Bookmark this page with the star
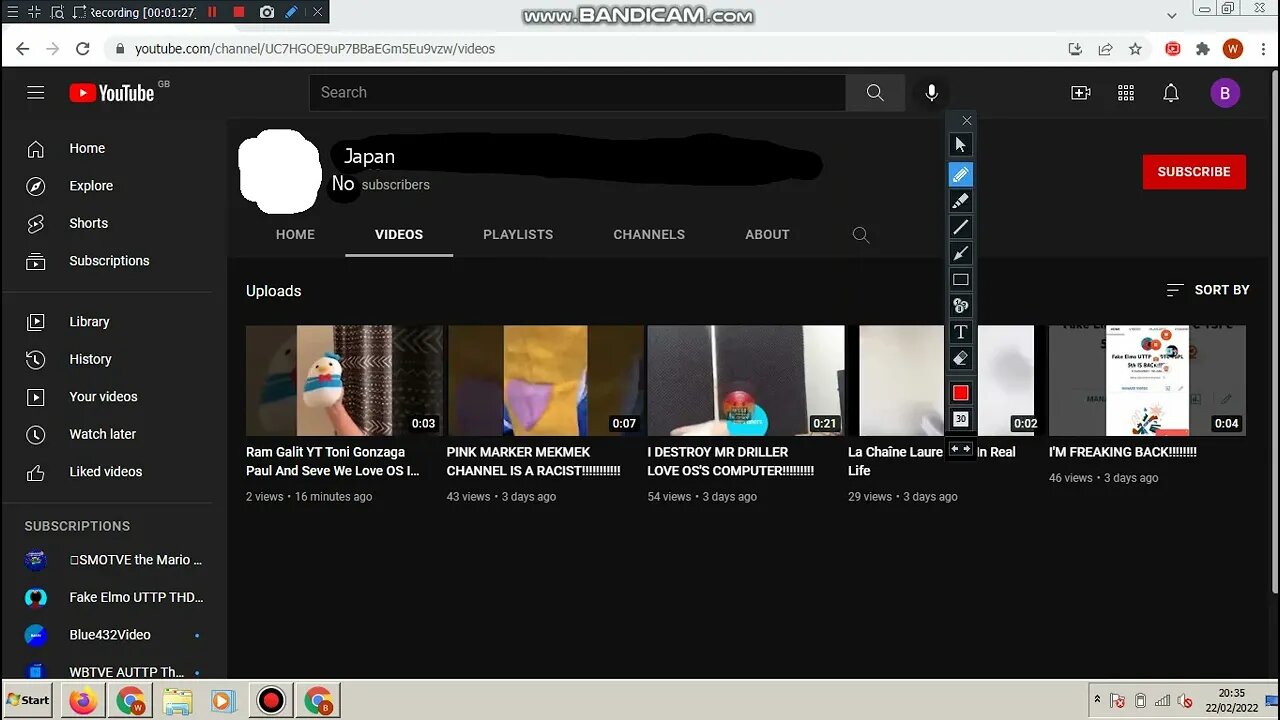The width and height of the screenshot is (1280, 720). click(1135, 48)
